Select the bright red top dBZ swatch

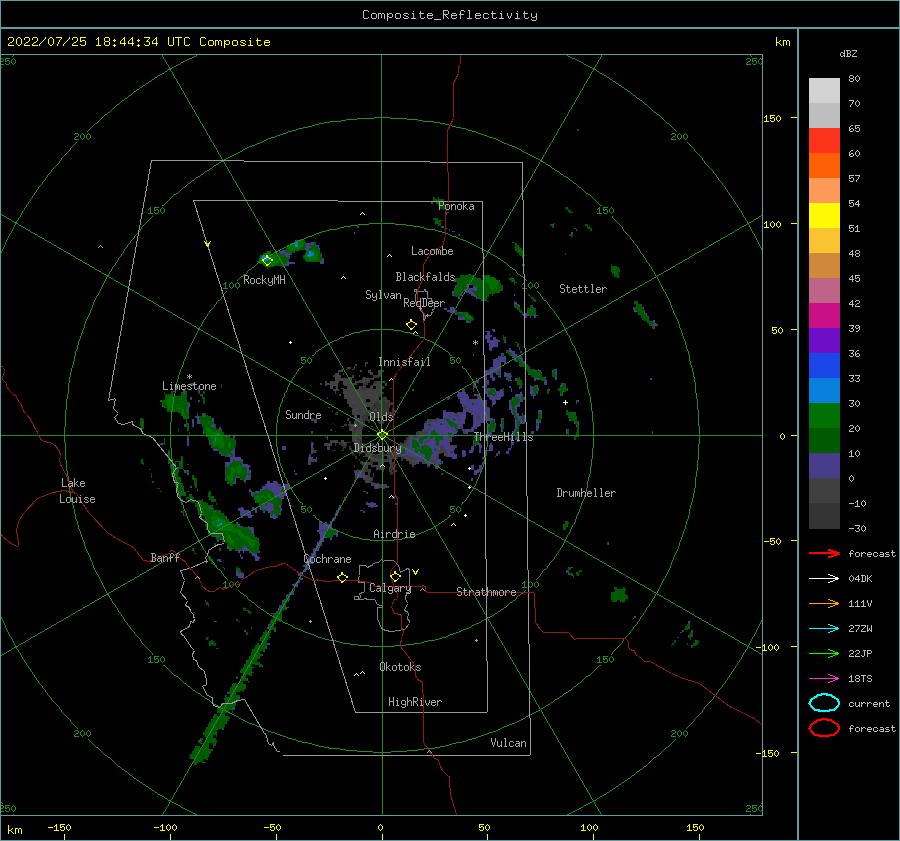pos(824,140)
